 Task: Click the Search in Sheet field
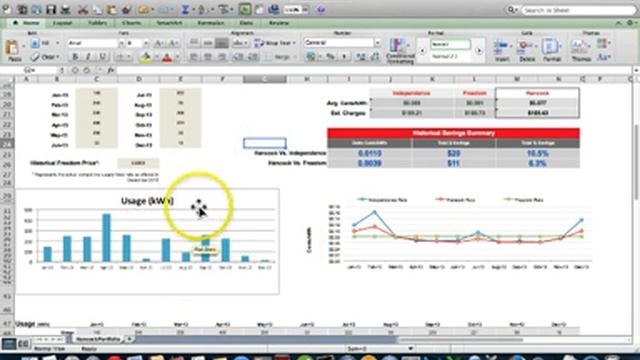tap(579, 10)
